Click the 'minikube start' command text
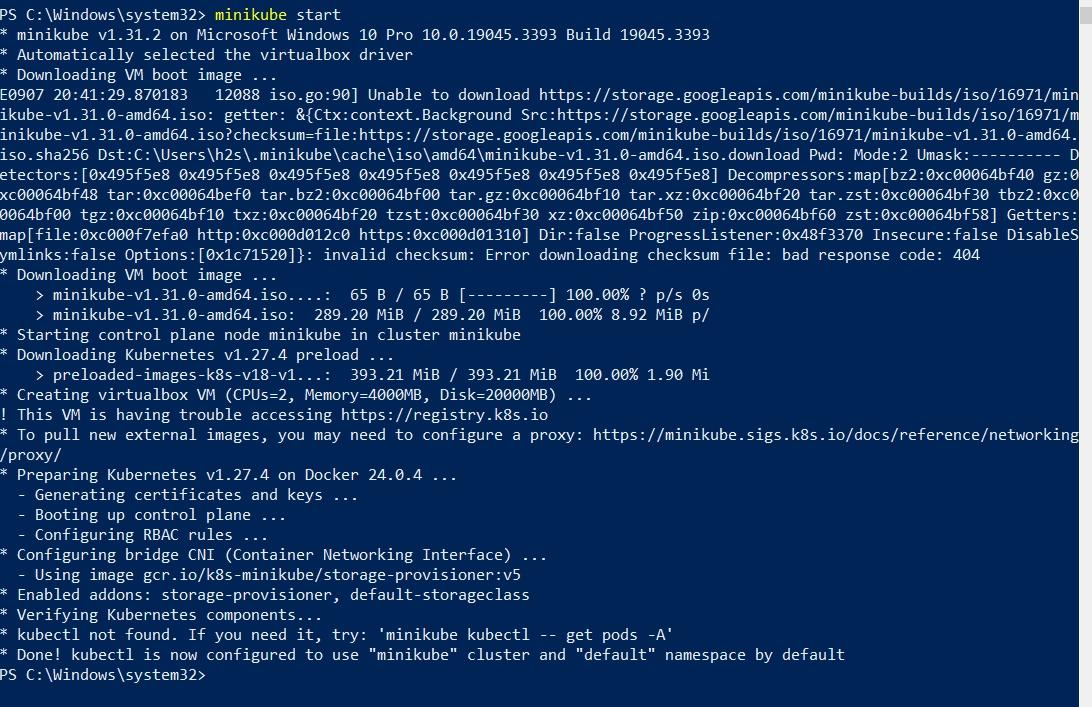1092x707 pixels. pos(277,15)
